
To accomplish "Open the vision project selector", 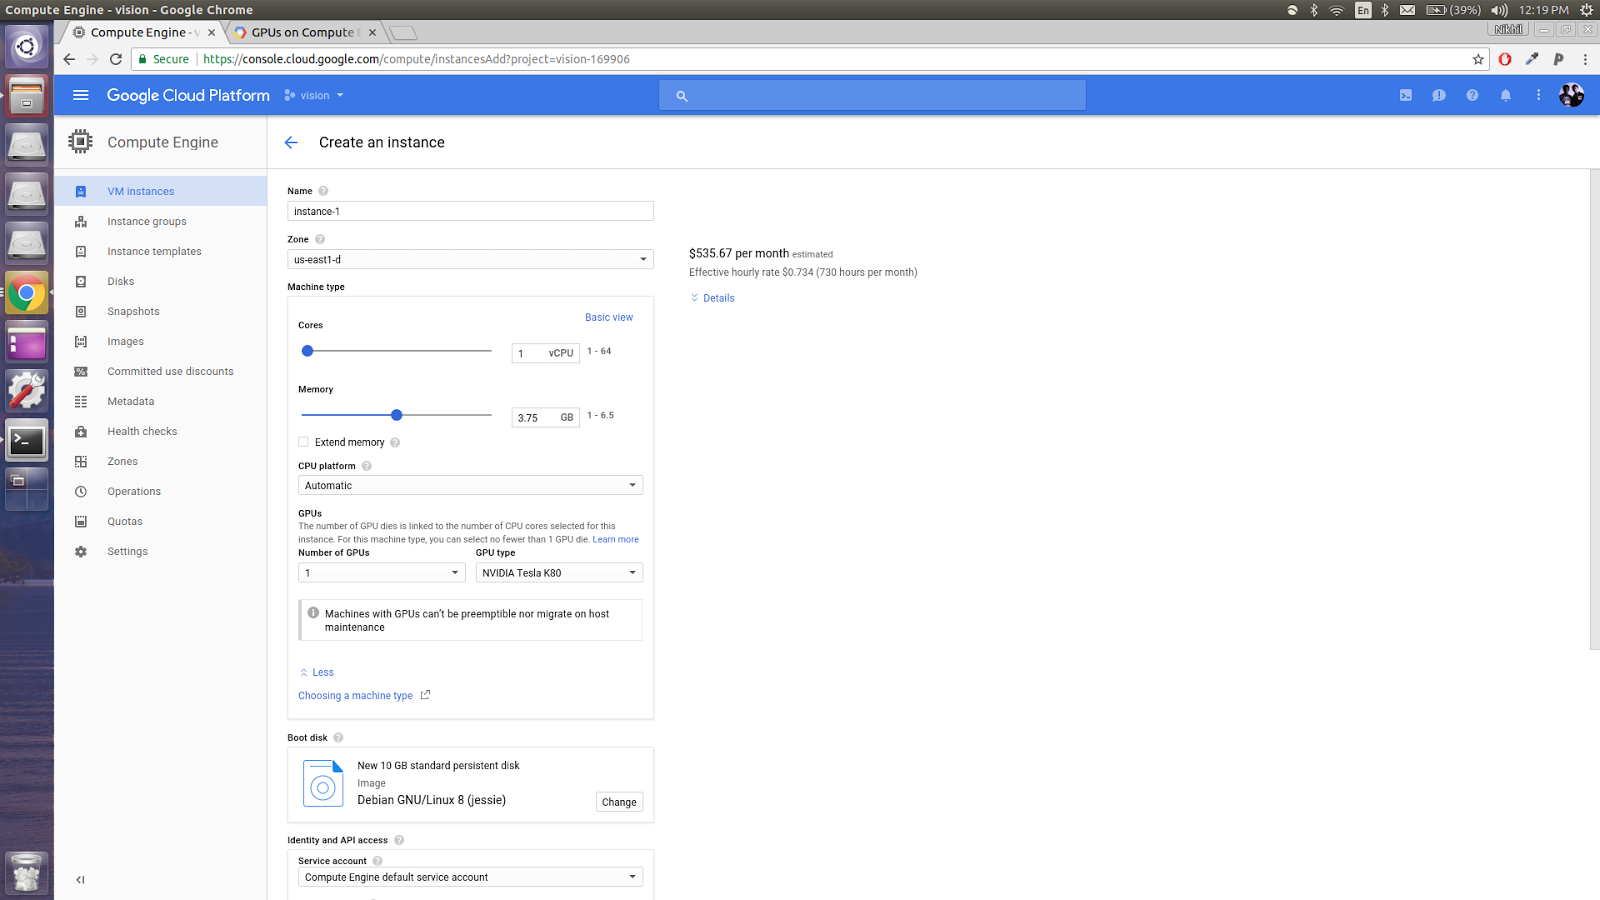I will pos(315,95).
